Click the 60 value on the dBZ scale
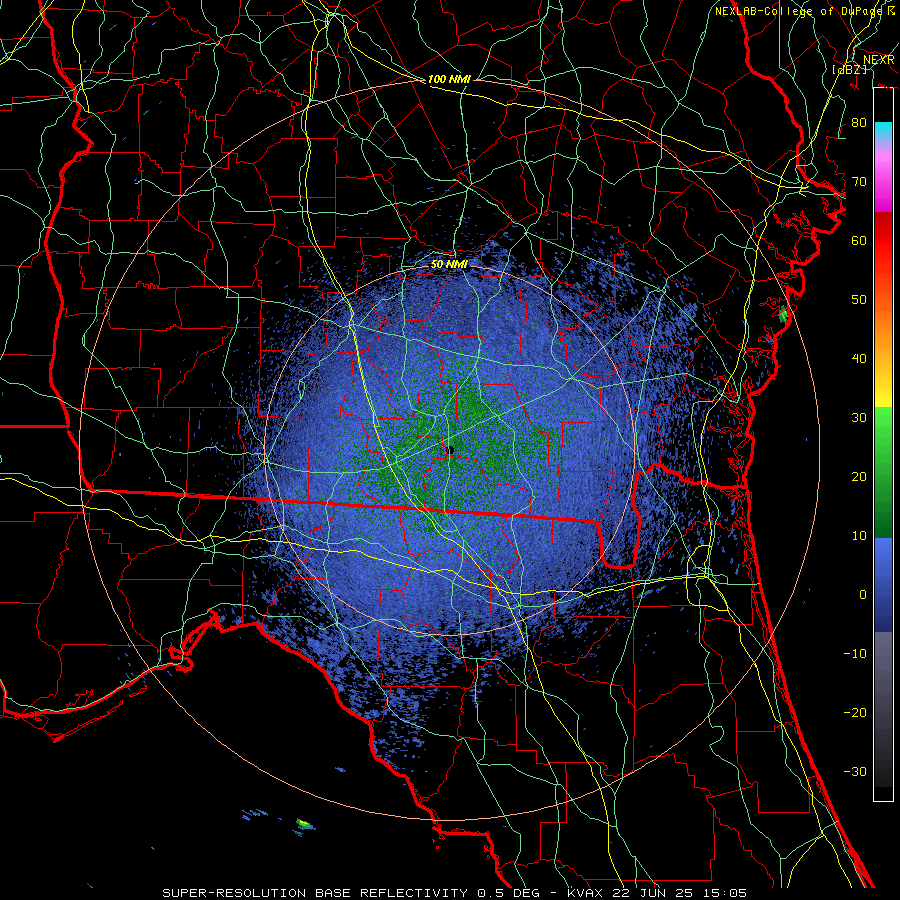This screenshot has width=900, height=900. (x=859, y=240)
